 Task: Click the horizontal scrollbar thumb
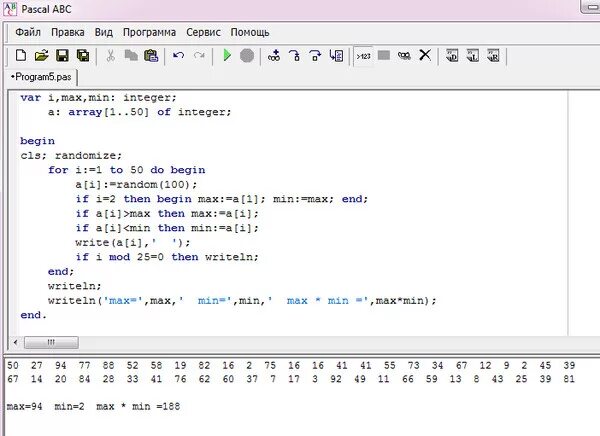pyautogui.click(x=51, y=342)
